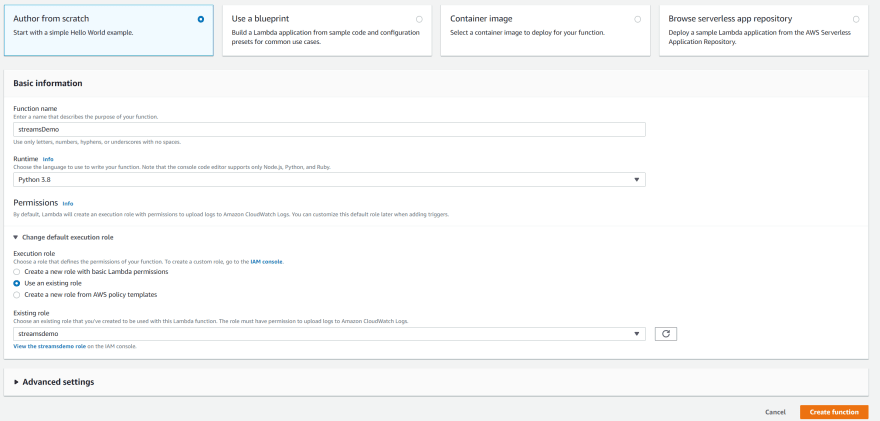Open the Runtime Info link
The width and height of the screenshot is (880, 421).
(48, 159)
